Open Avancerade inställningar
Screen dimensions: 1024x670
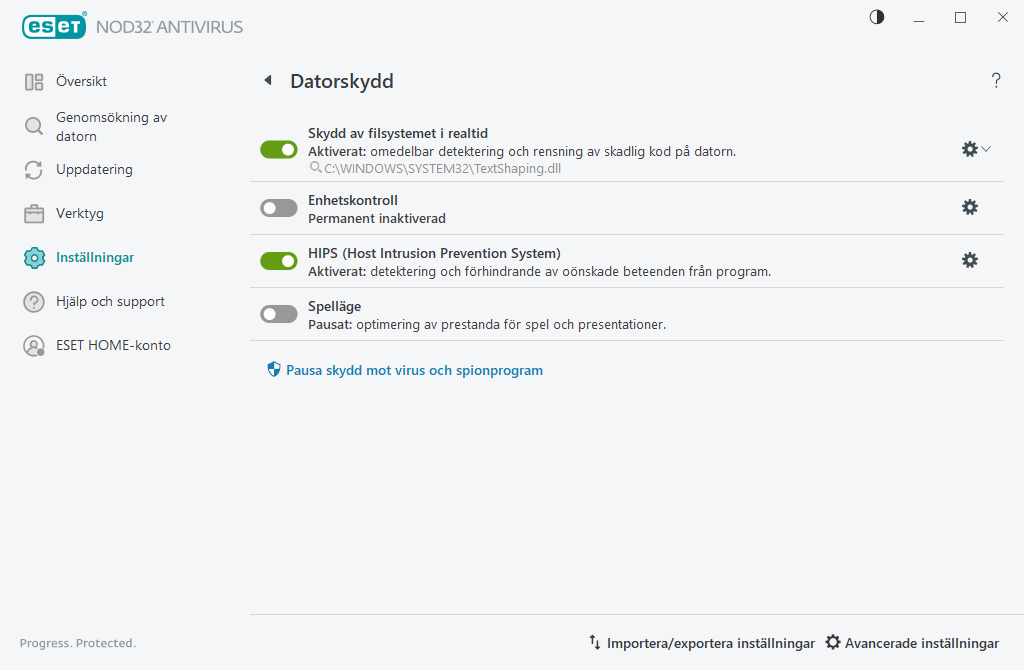pyautogui.click(x=921, y=643)
